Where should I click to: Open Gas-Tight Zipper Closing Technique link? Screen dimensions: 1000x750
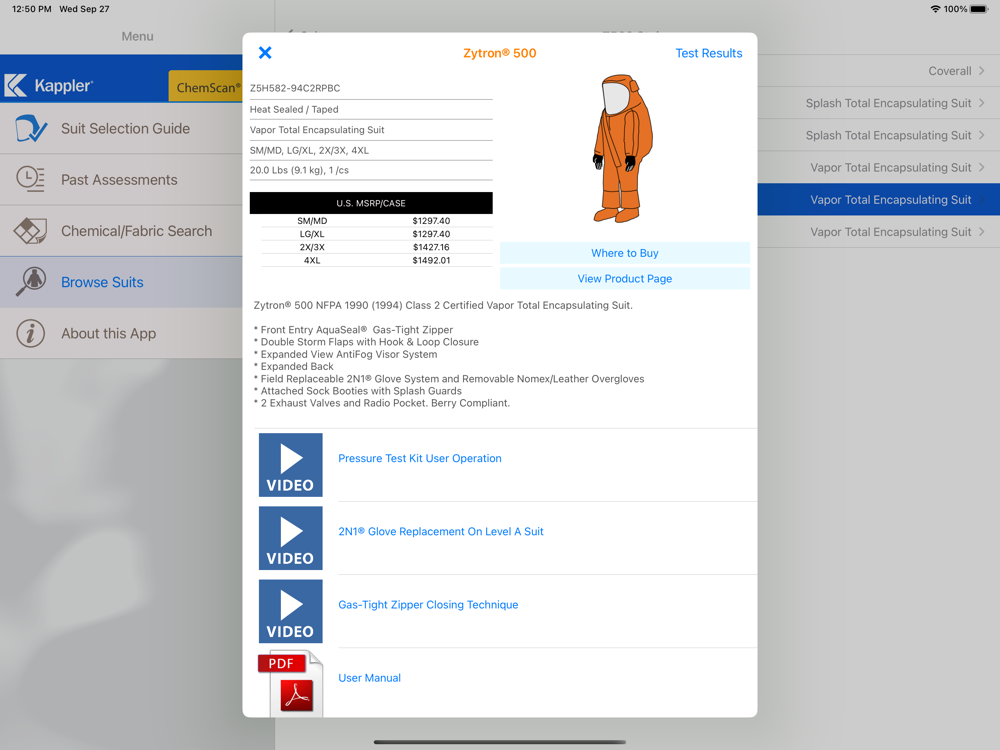tap(428, 605)
